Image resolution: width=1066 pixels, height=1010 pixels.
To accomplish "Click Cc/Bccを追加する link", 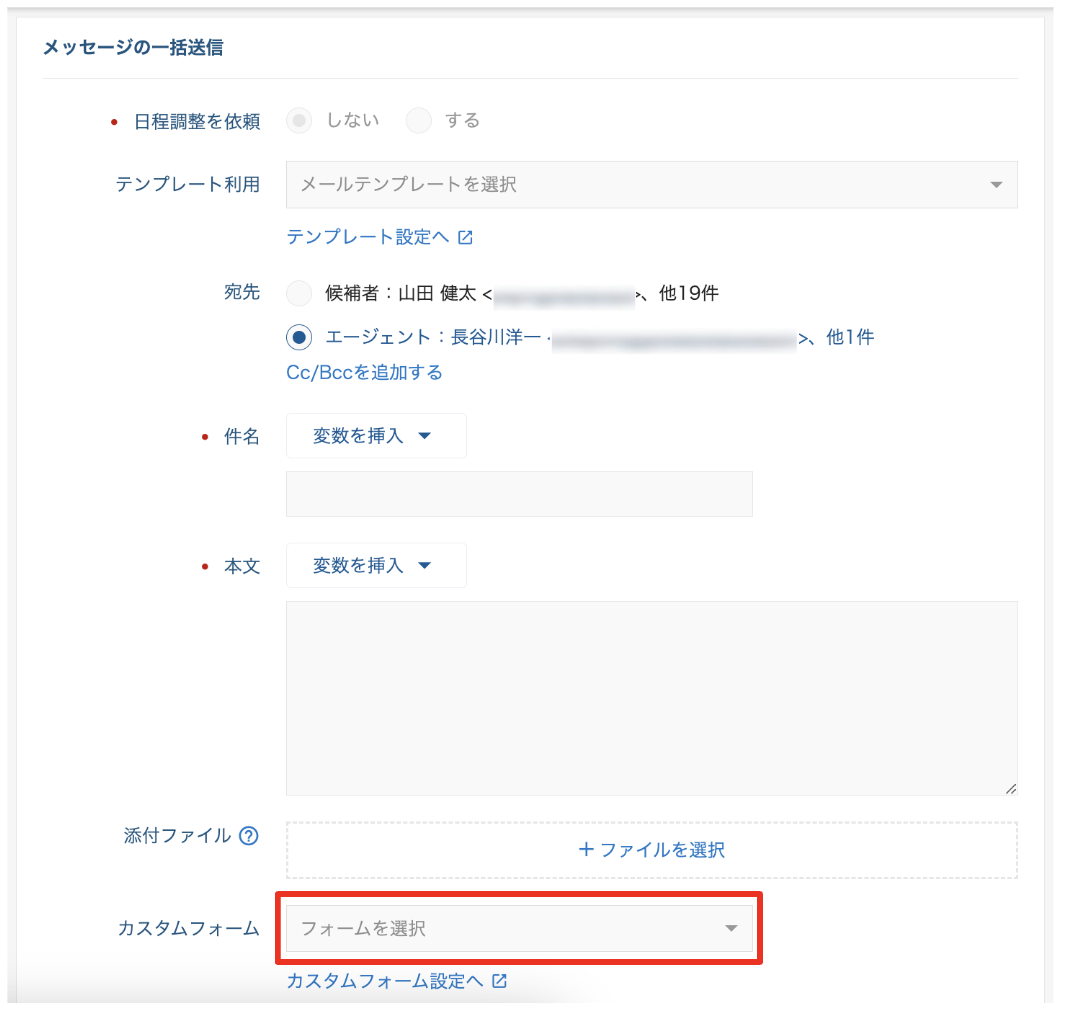I will (364, 373).
